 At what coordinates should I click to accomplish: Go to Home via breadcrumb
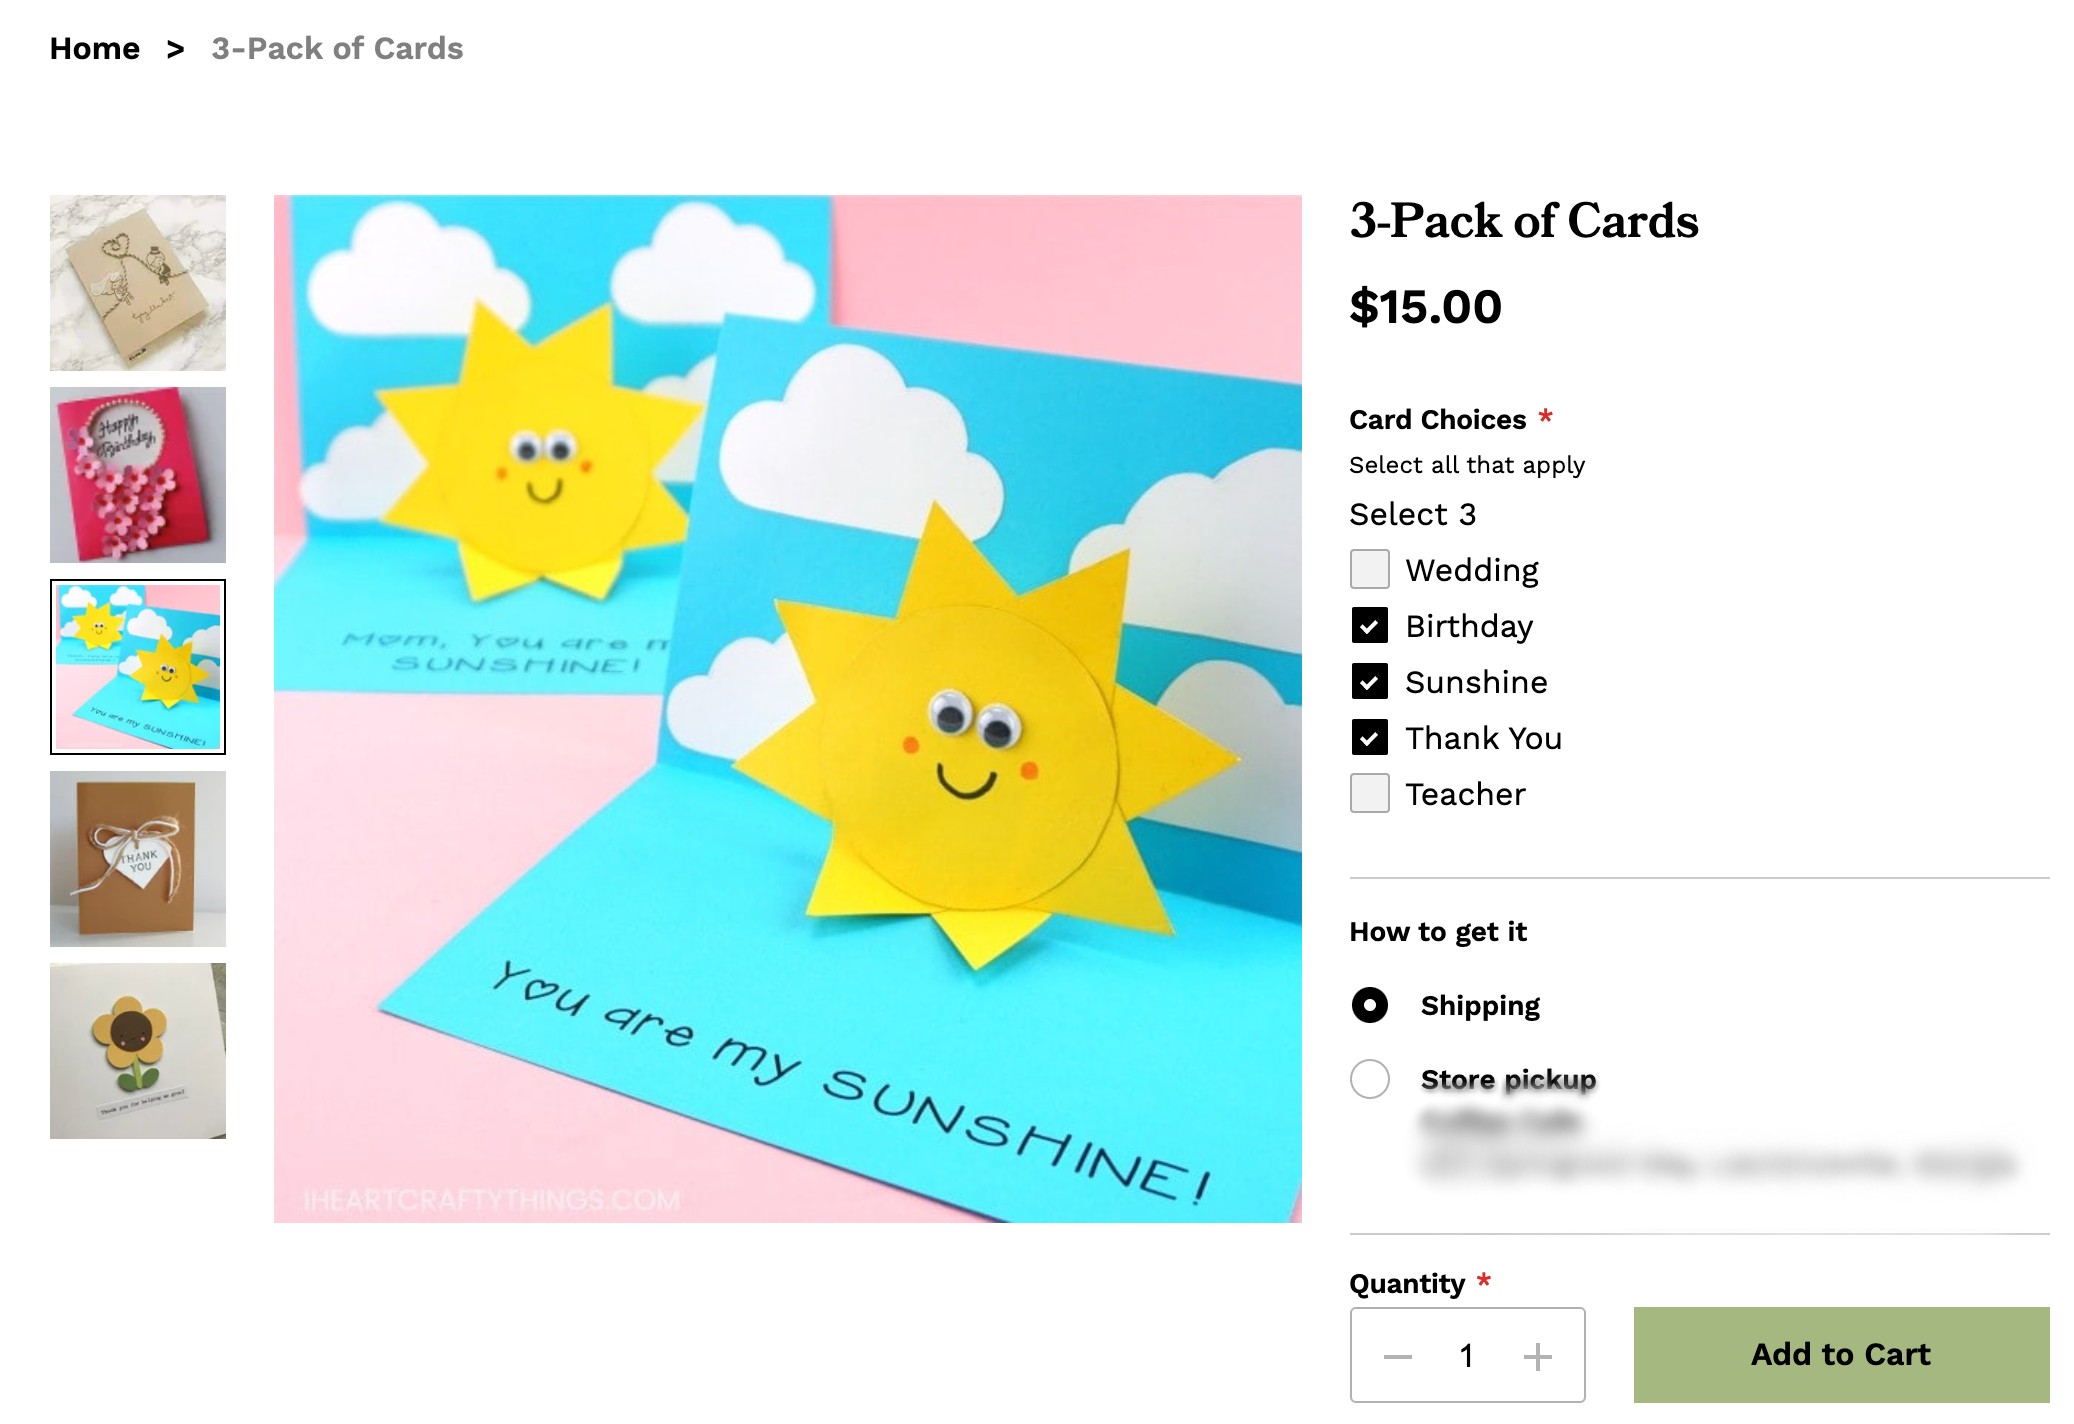tap(95, 49)
